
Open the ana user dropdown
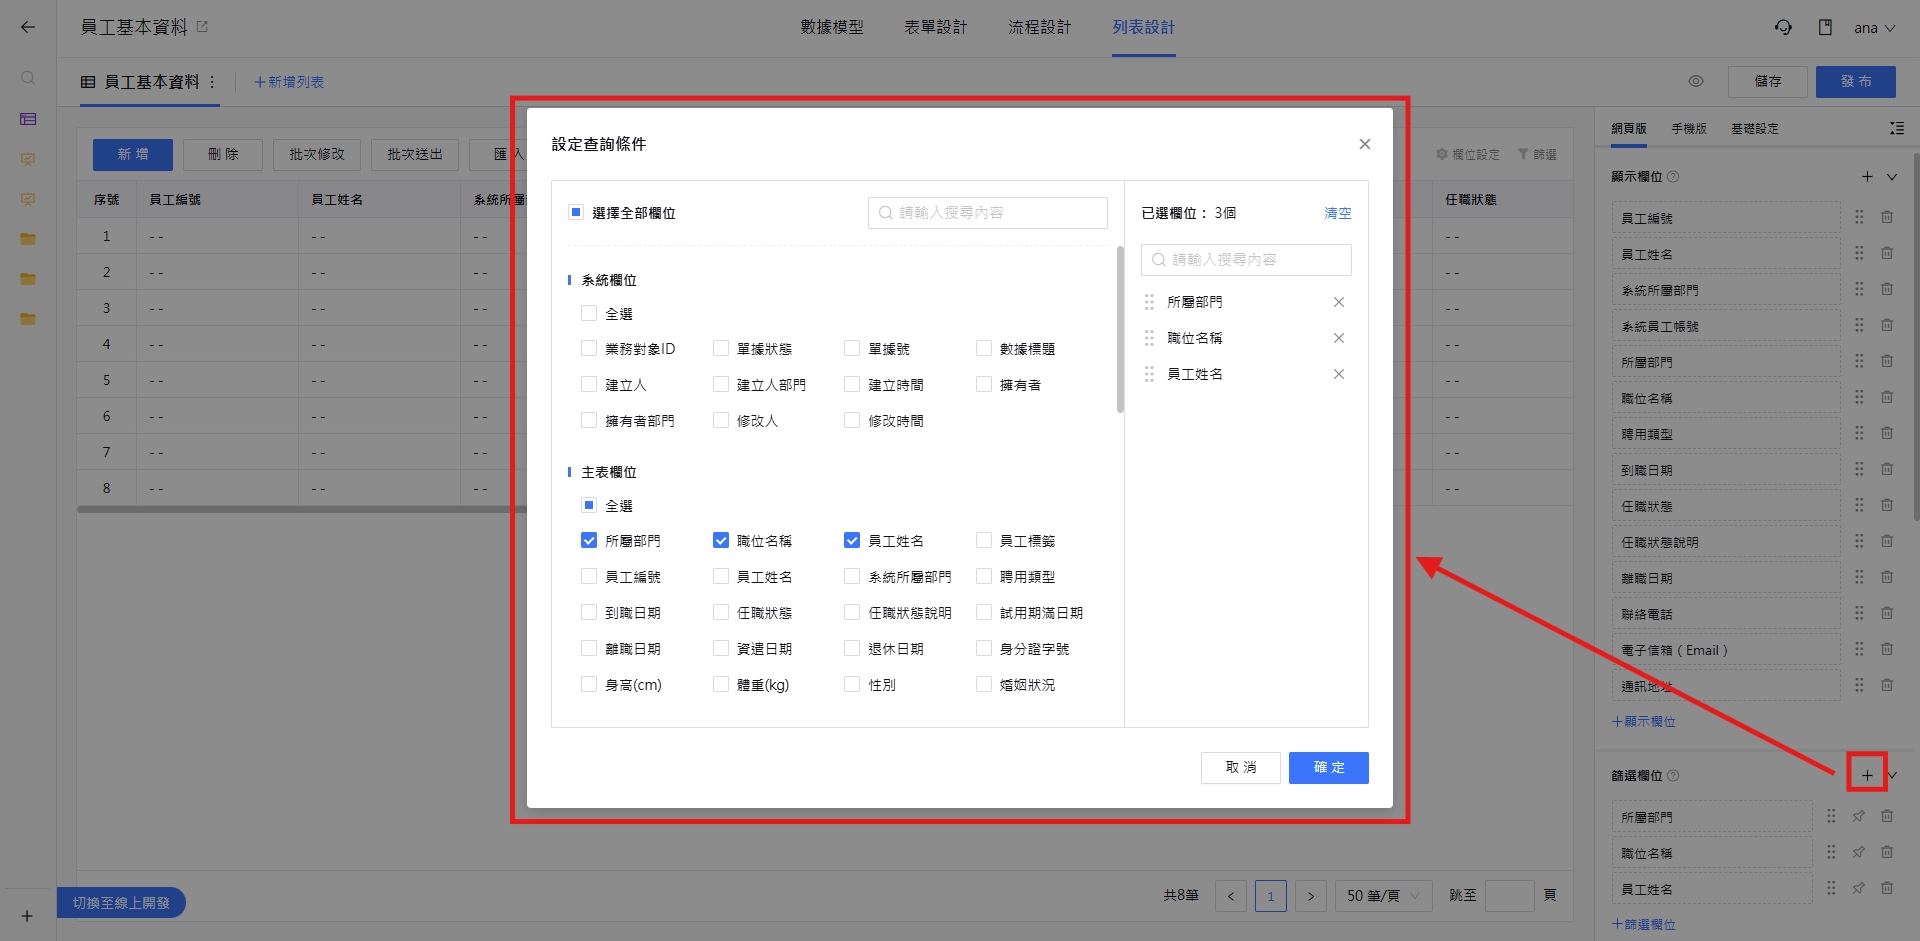[x=1874, y=28]
